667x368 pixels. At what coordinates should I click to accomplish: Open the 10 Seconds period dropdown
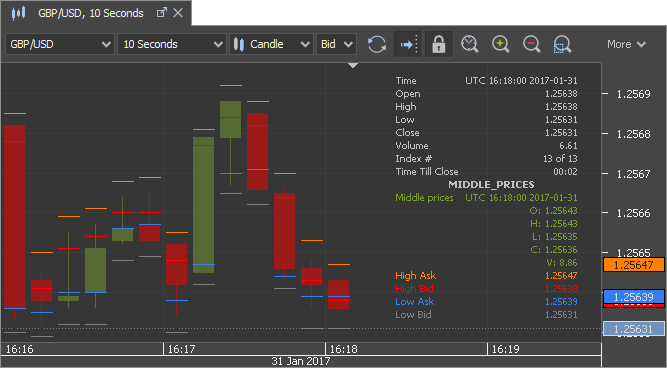pos(172,44)
